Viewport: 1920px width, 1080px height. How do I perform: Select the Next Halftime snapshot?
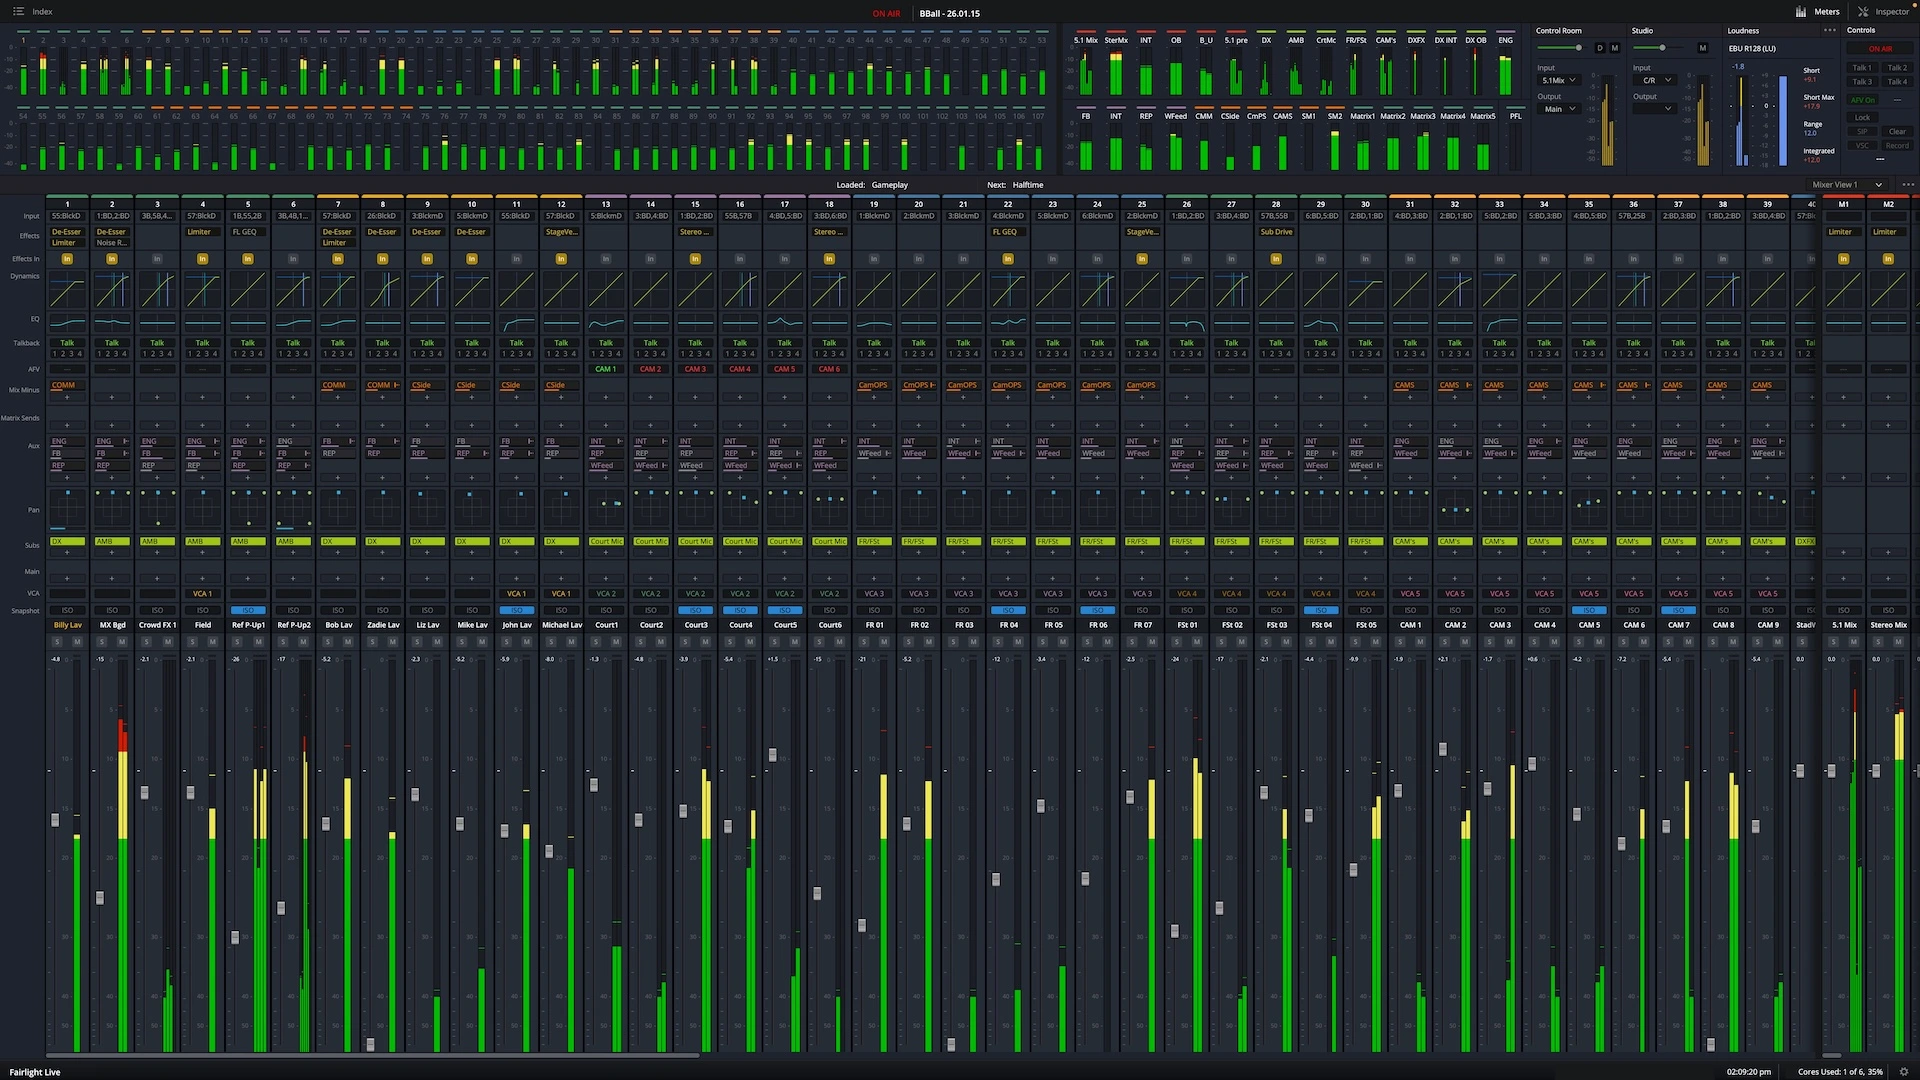pyautogui.click(x=1027, y=185)
